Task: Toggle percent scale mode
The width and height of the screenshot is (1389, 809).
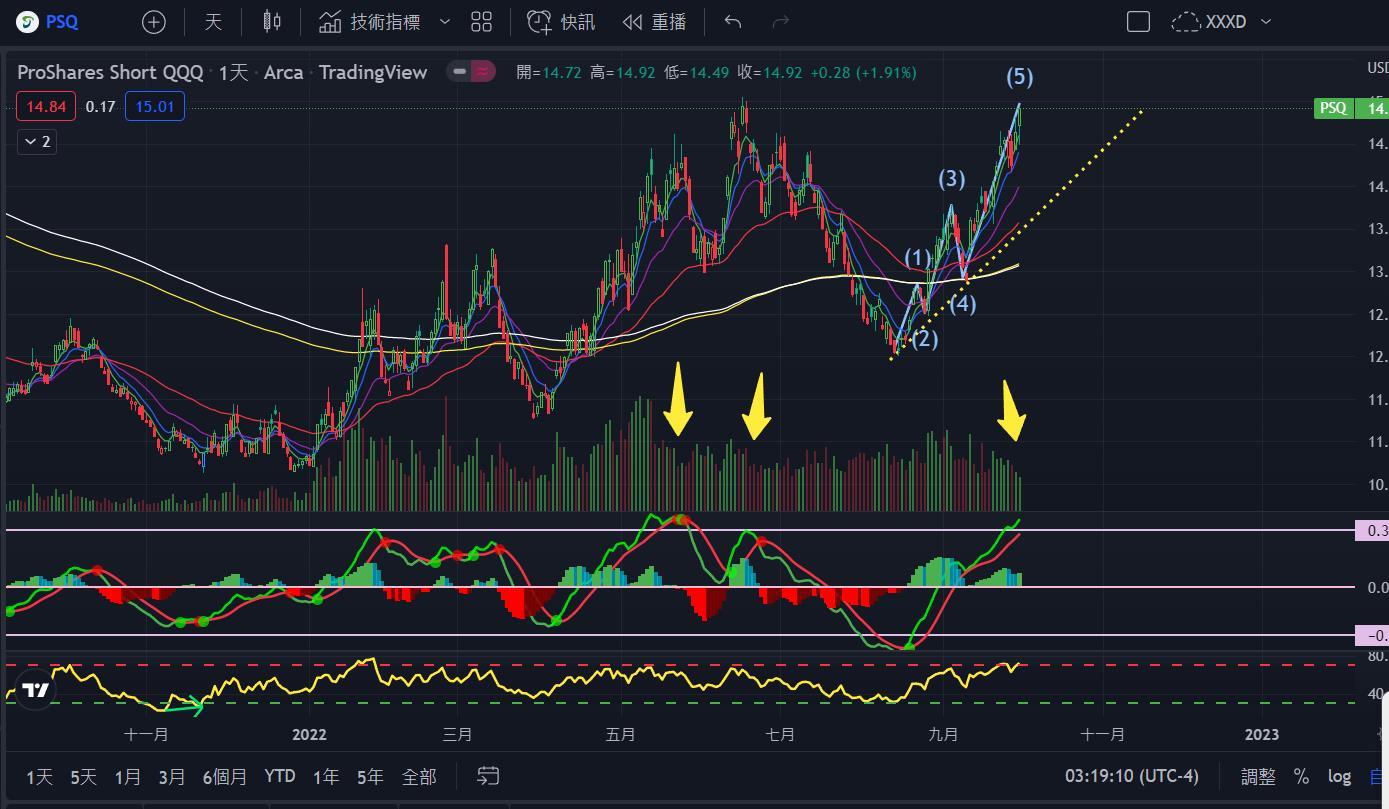Action: tap(1301, 776)
